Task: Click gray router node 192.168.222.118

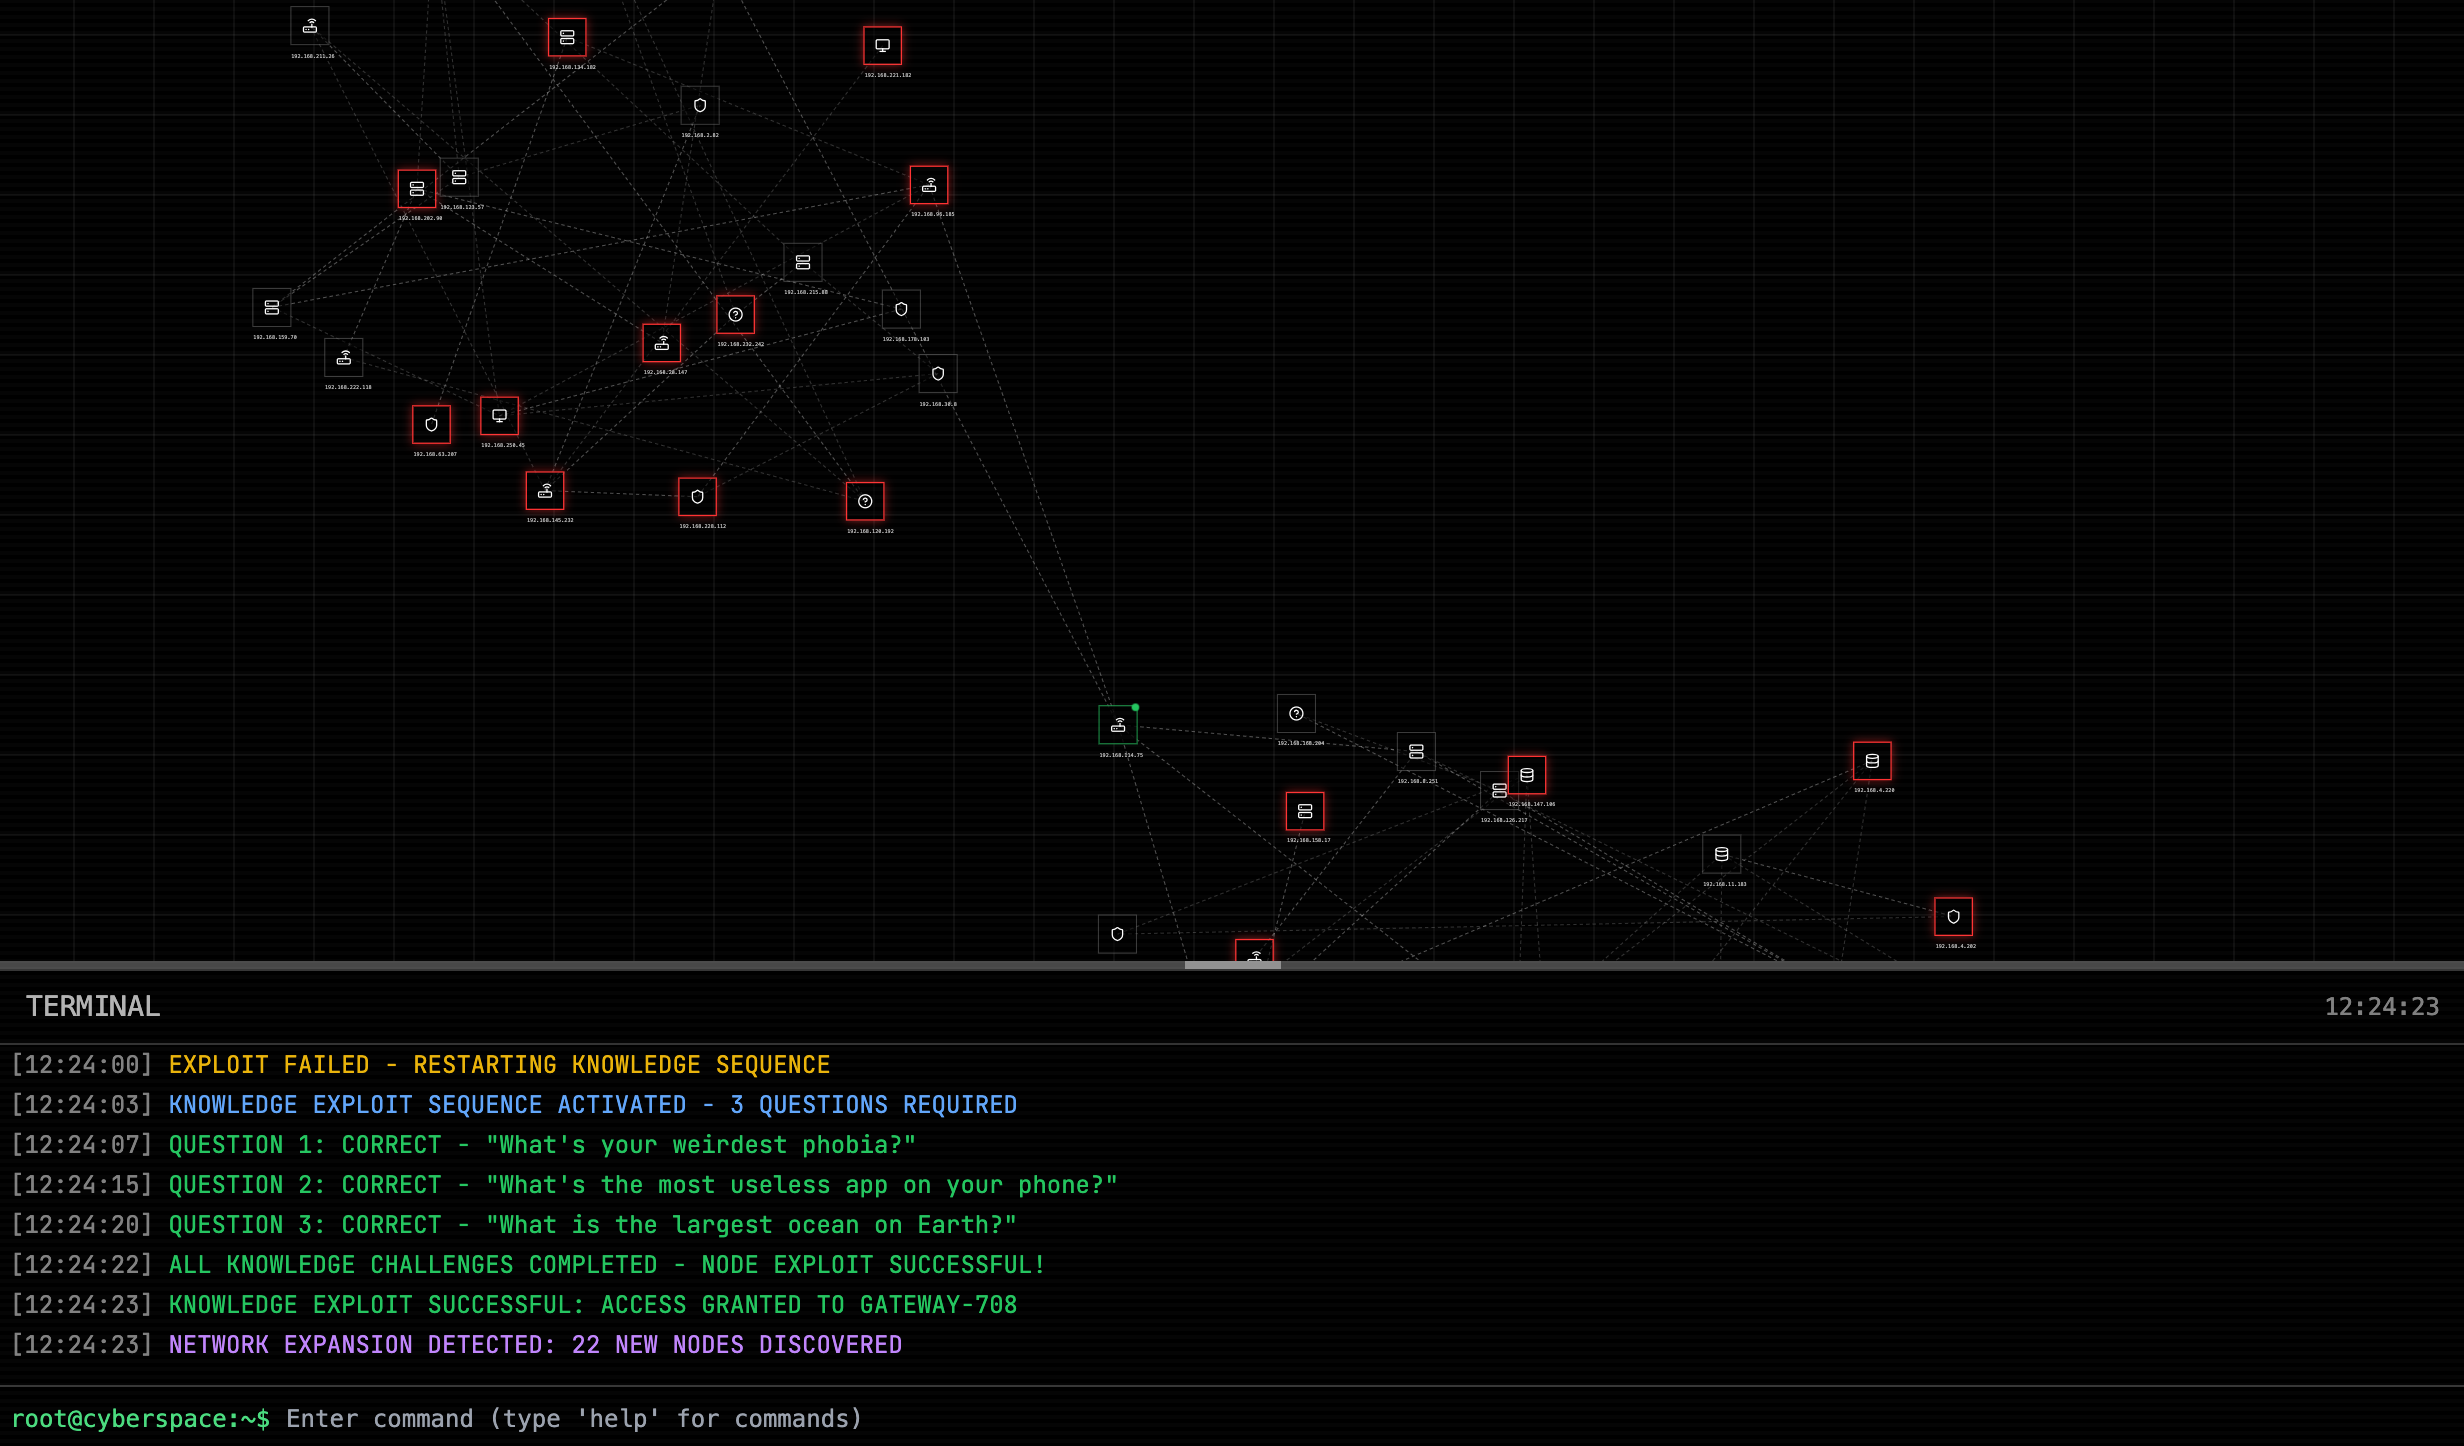Action: [x=344, y=358]
